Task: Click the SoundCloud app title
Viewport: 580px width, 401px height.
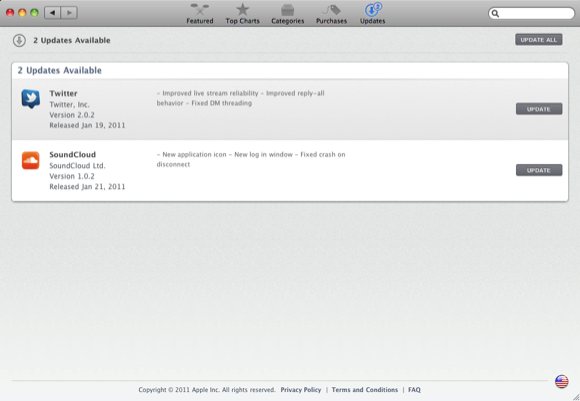Action: click(72, 155)
